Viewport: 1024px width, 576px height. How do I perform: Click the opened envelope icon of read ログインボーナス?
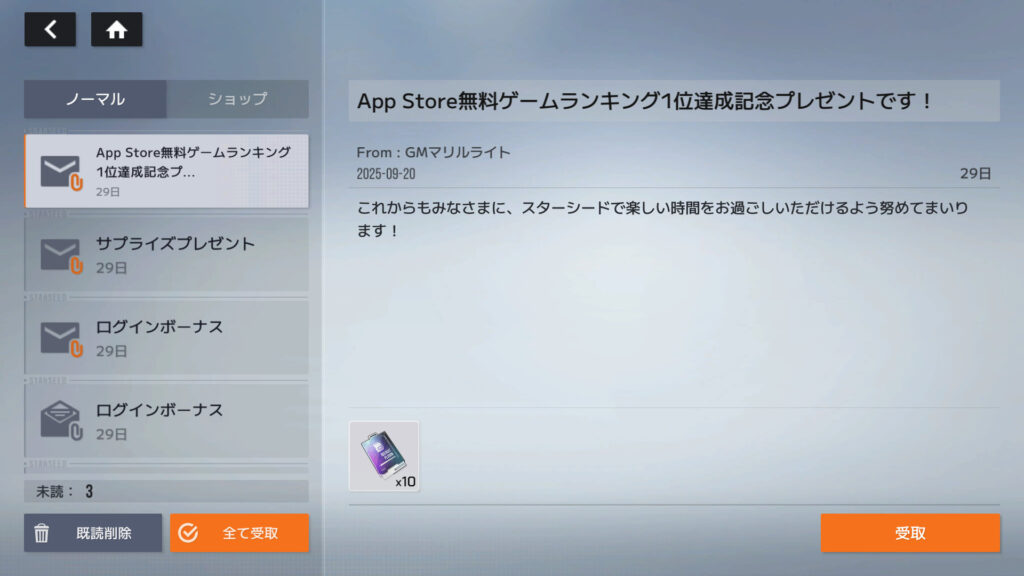coord(60,421)
